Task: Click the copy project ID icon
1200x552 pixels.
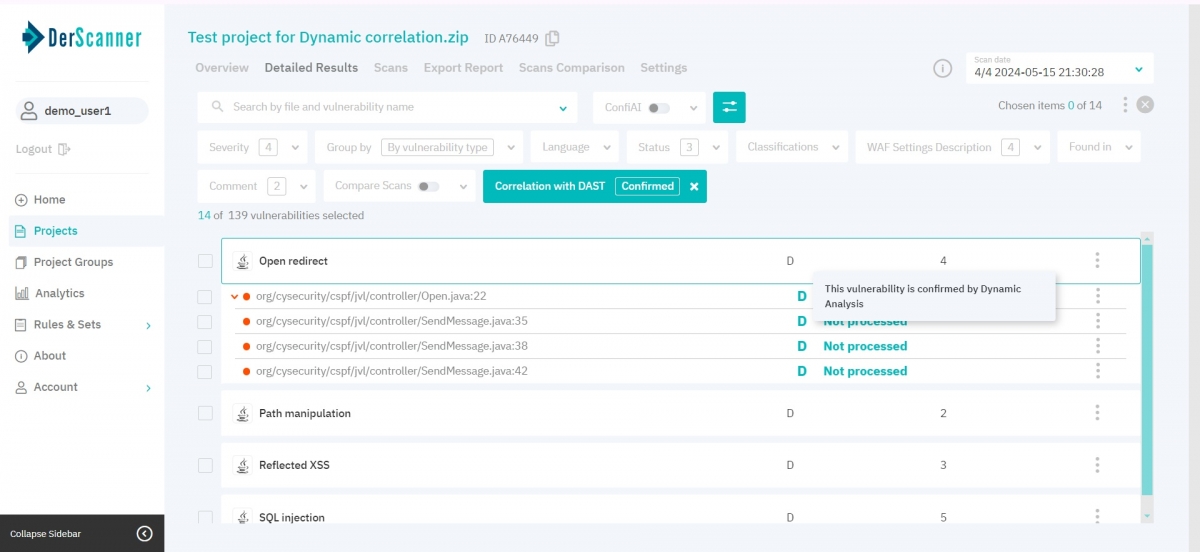Action: pyautogui.click(x=552, y=38)
